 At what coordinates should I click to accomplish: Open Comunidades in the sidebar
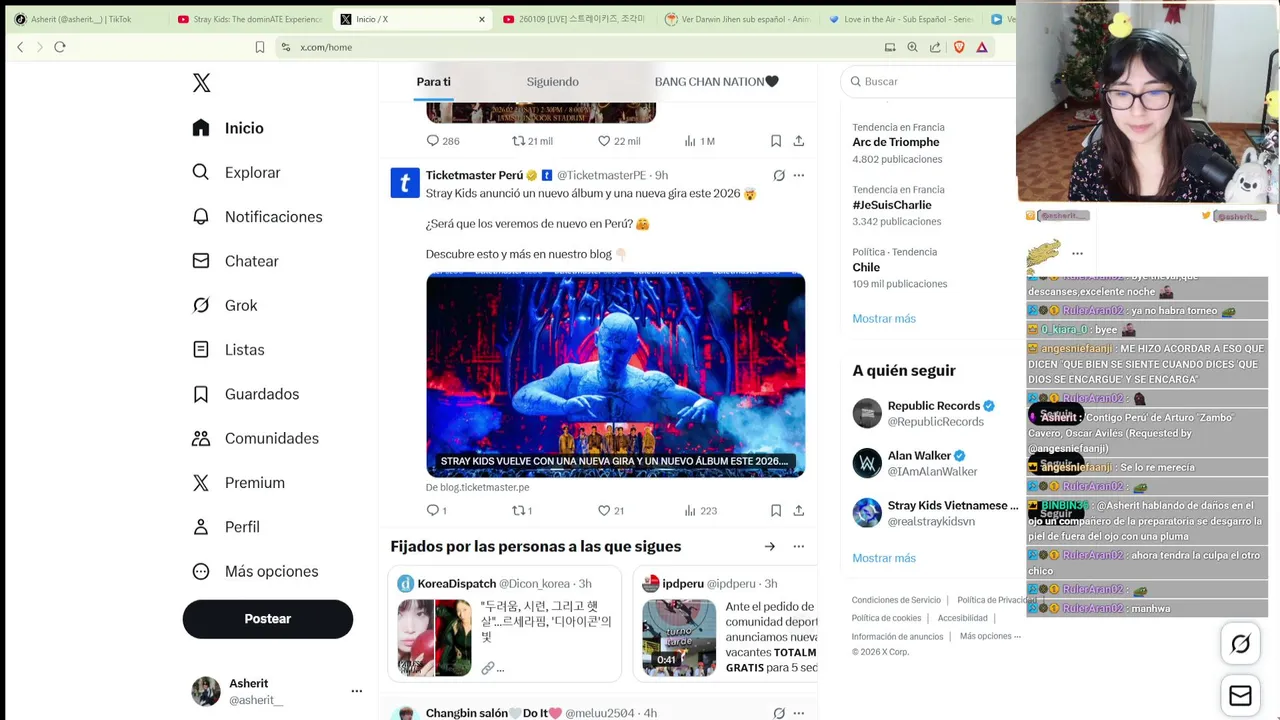(255, 438)
